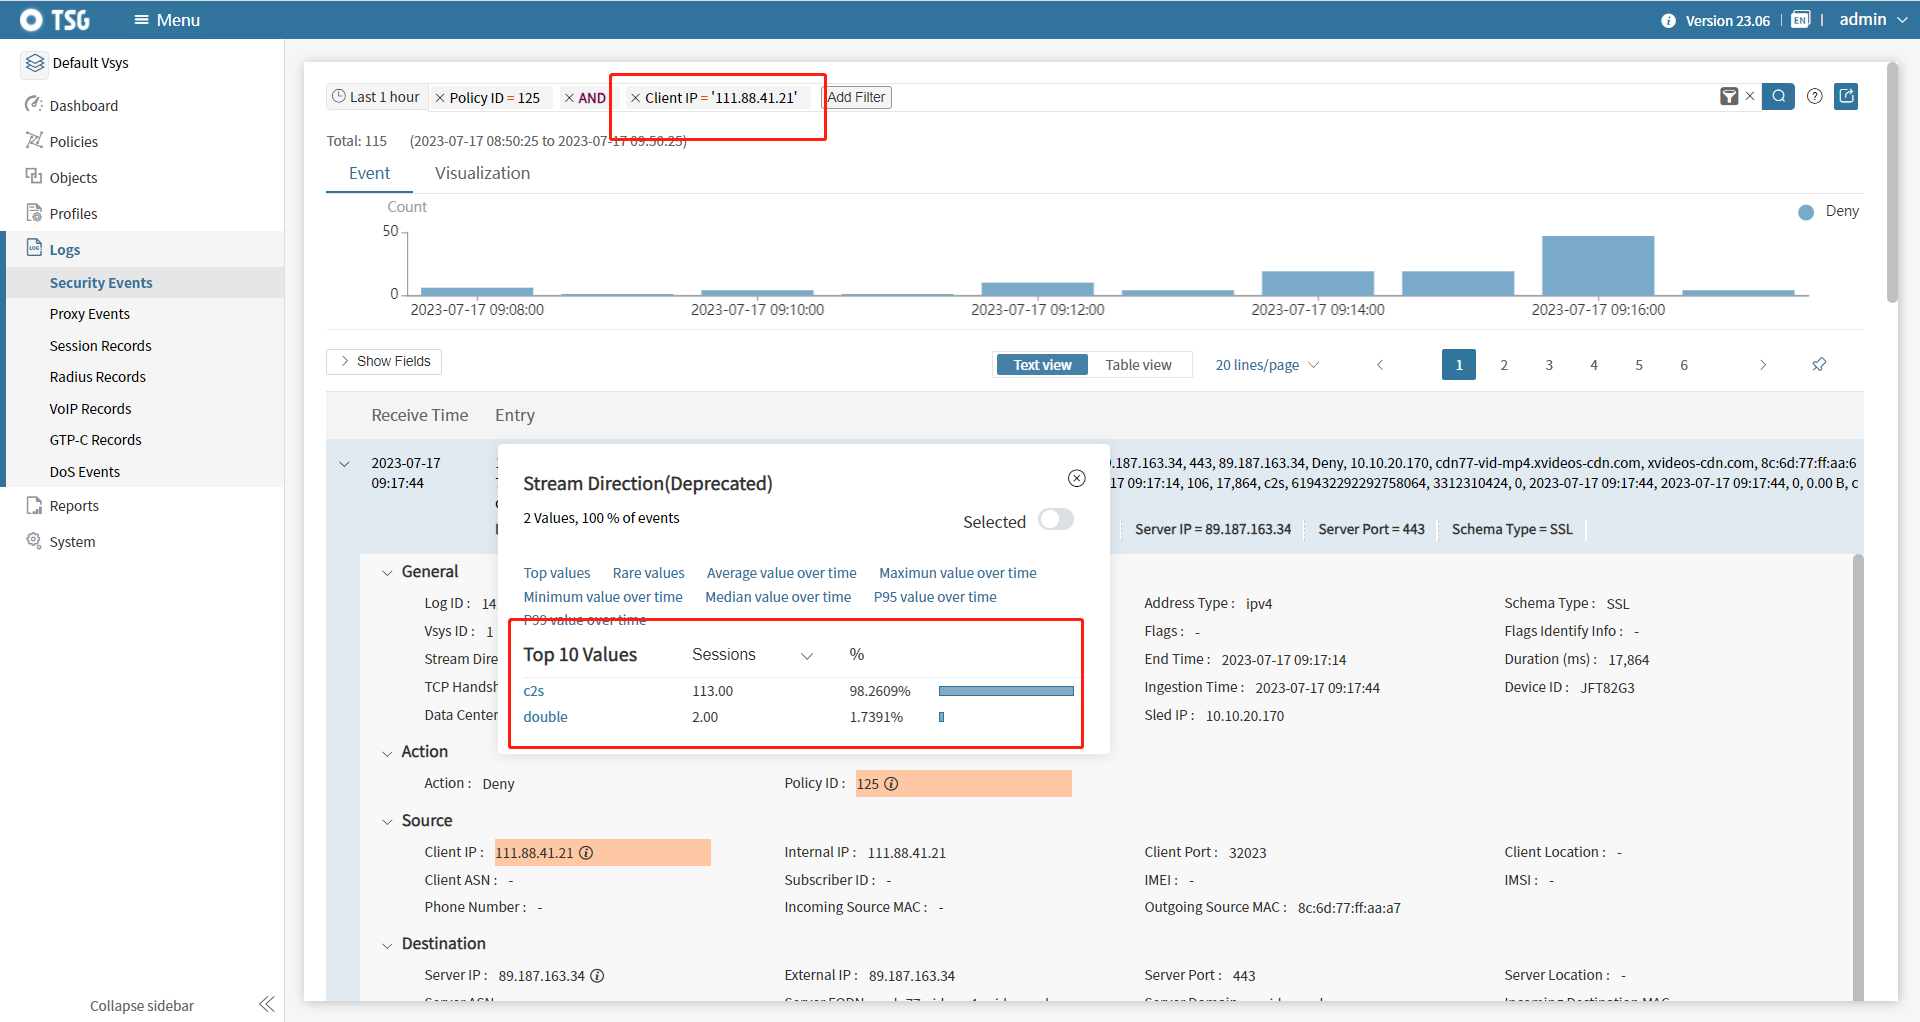This screenshot has width=1920, height=1022.
Task: Click the Add Filter button
Action: pos(856,98)
